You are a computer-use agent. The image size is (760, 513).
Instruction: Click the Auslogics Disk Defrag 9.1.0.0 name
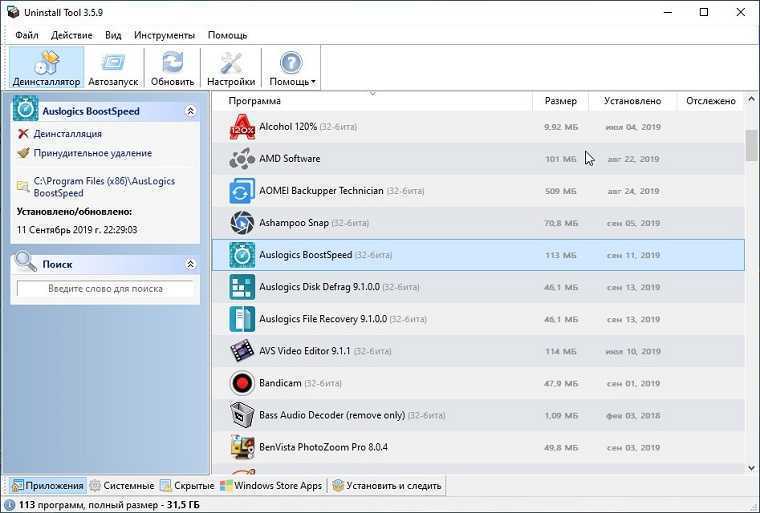pyautogui.click(x=319, y=287)
